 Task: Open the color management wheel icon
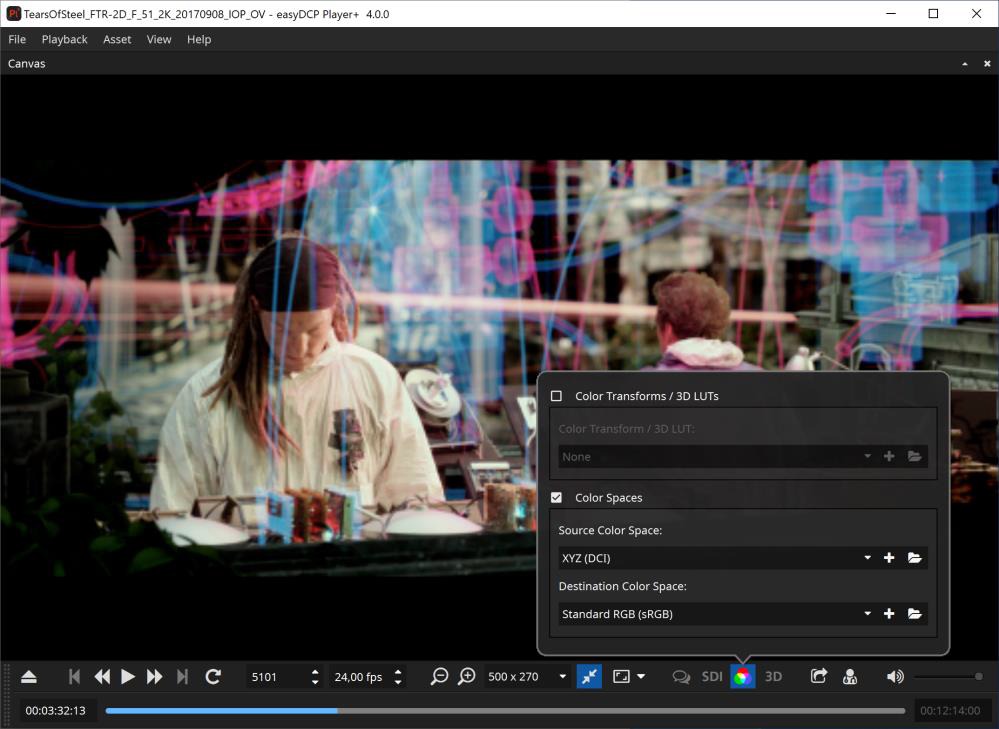[x=742, y=677]
